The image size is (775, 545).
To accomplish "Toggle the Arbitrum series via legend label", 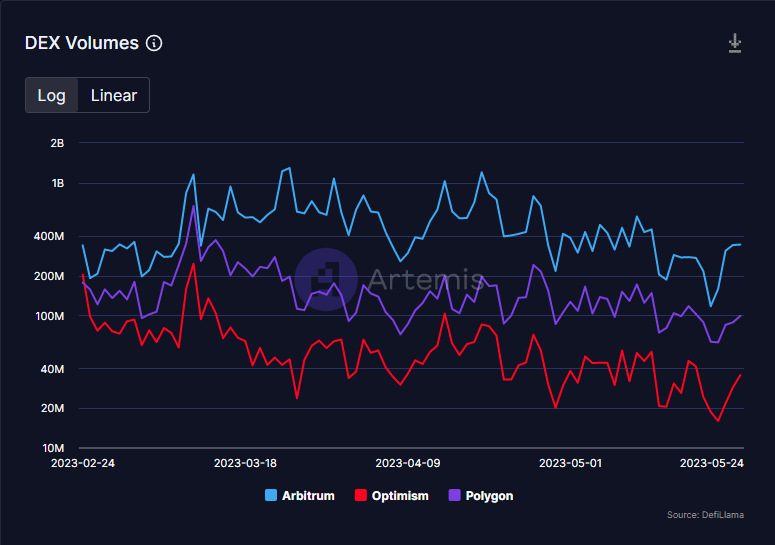I will point(308,496).
